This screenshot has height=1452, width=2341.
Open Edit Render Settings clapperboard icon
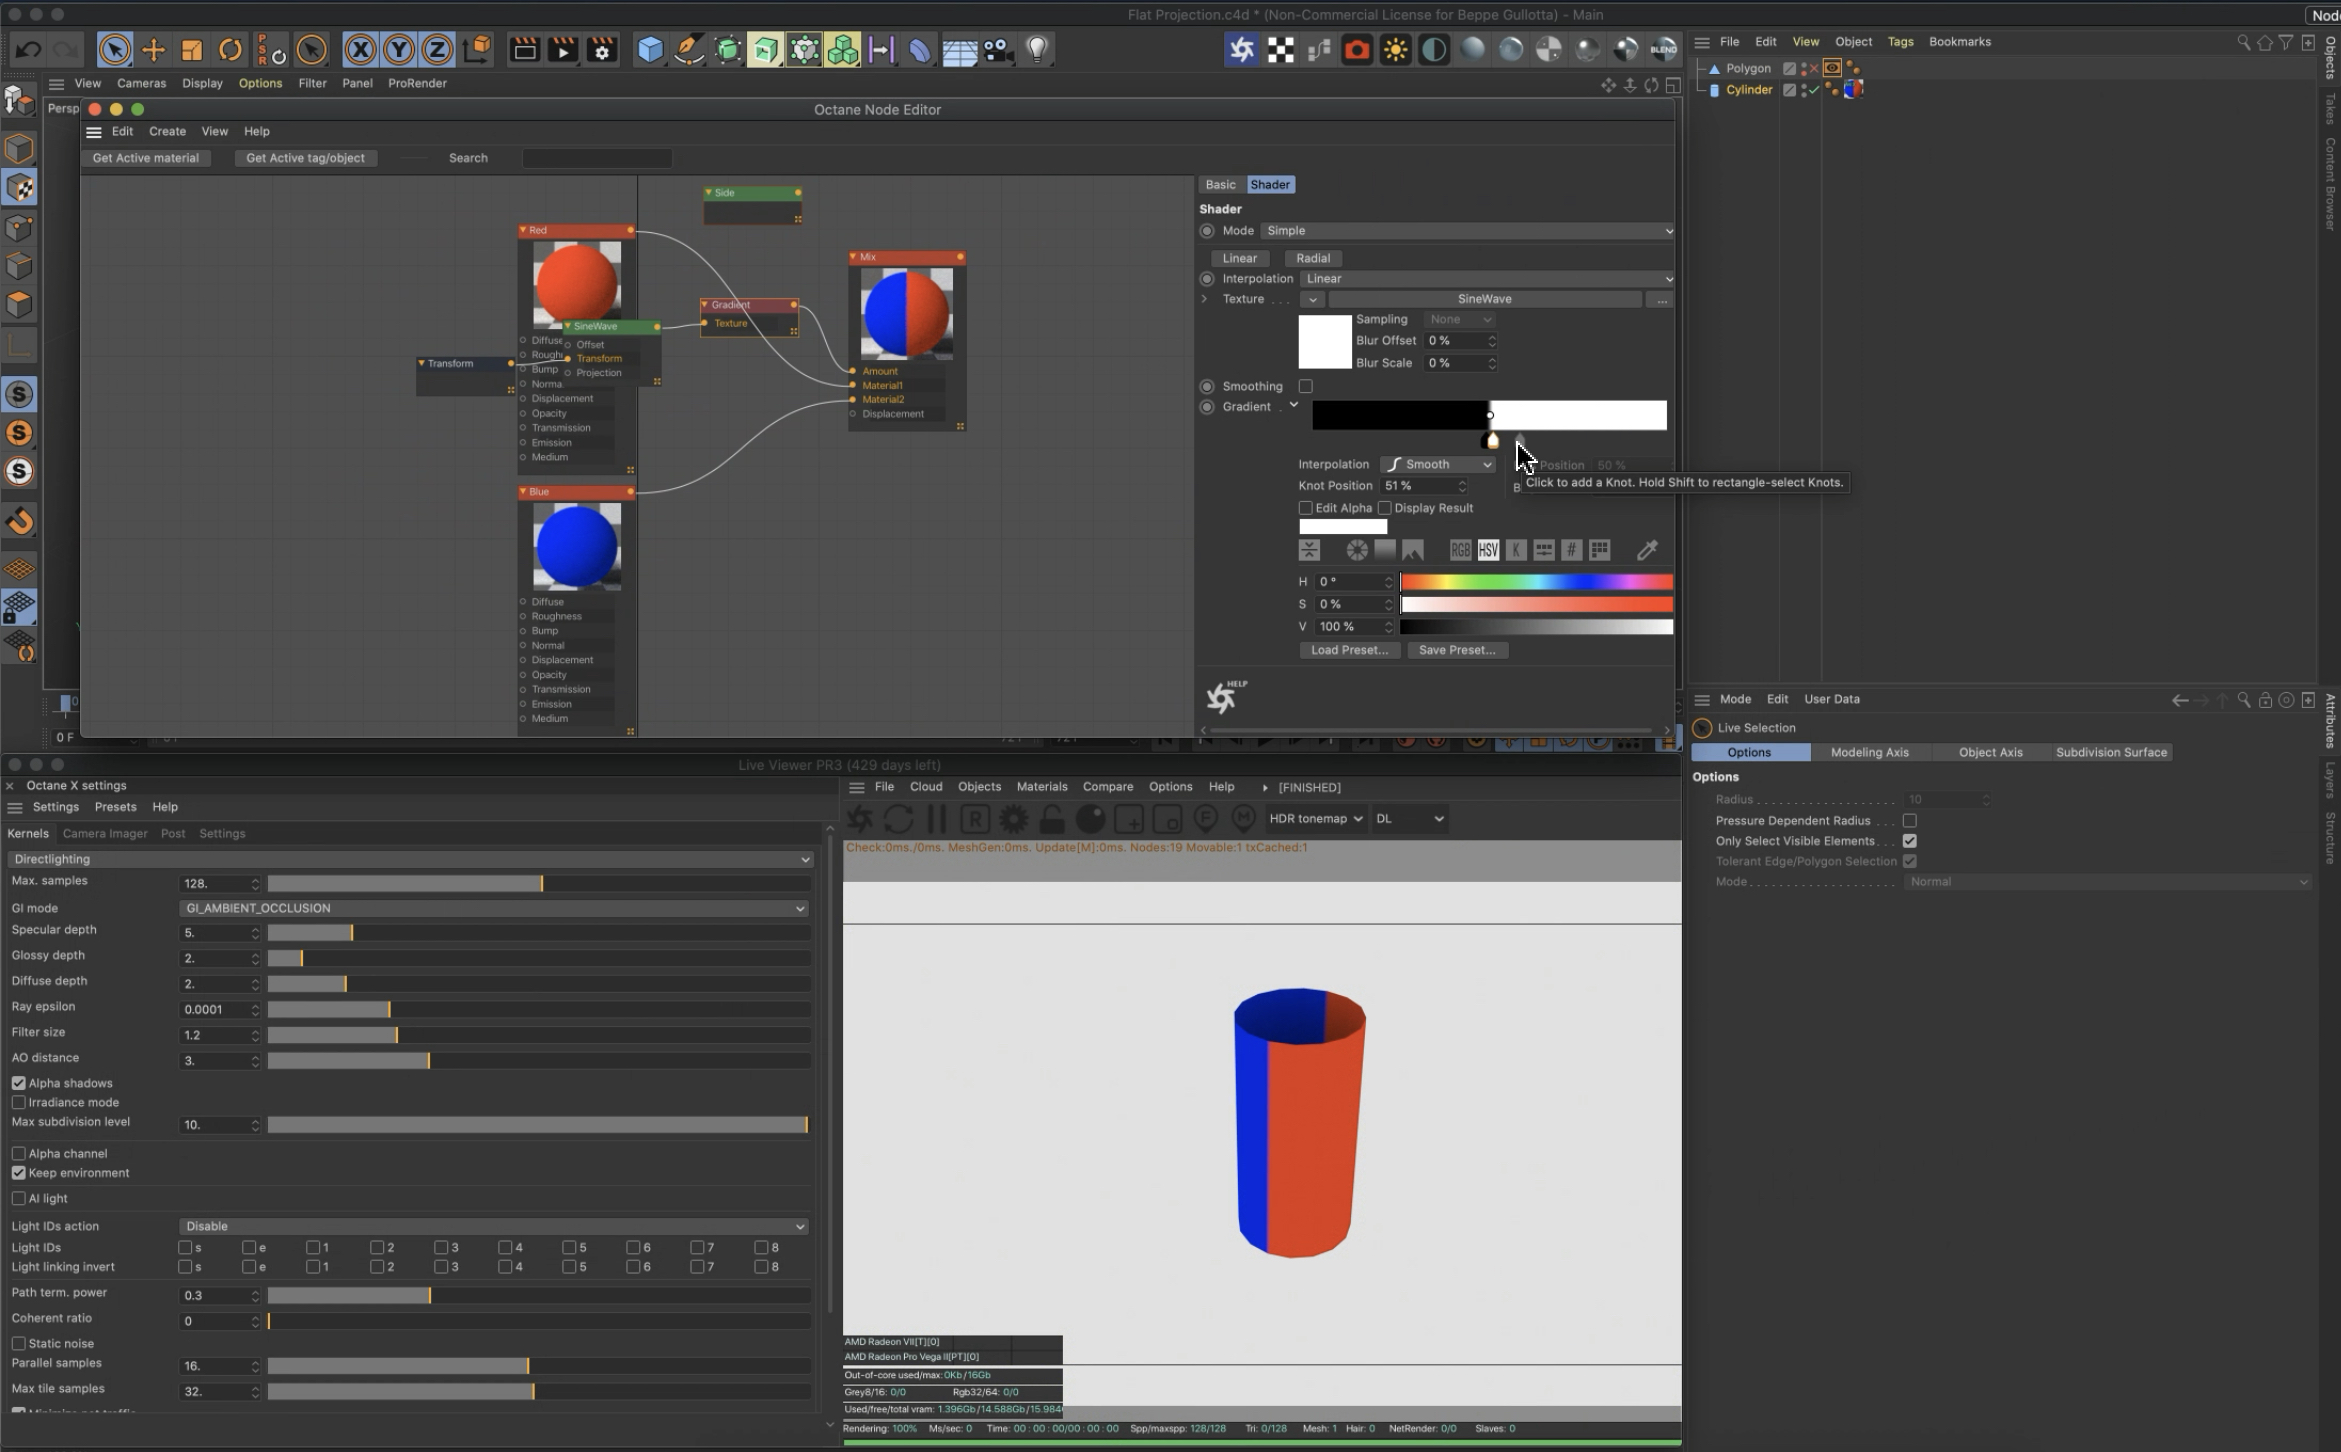[x=602, y=49]
